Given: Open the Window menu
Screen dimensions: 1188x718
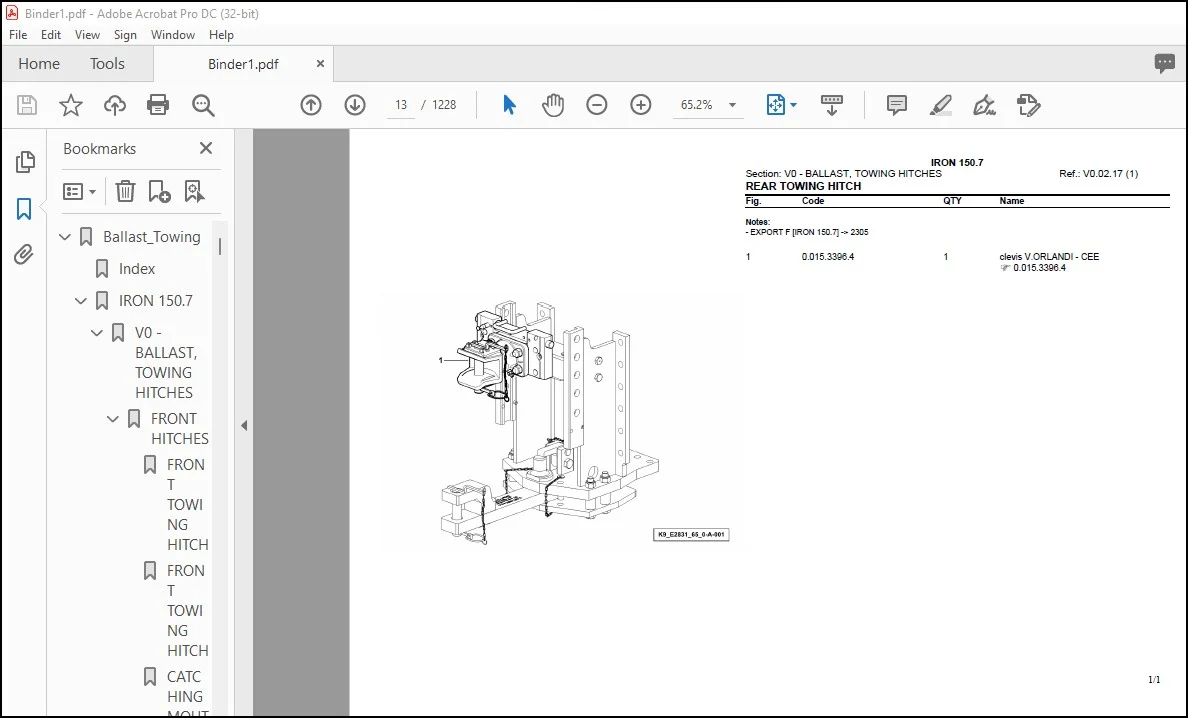Looking at the screenshot, I should click(173, 35).
